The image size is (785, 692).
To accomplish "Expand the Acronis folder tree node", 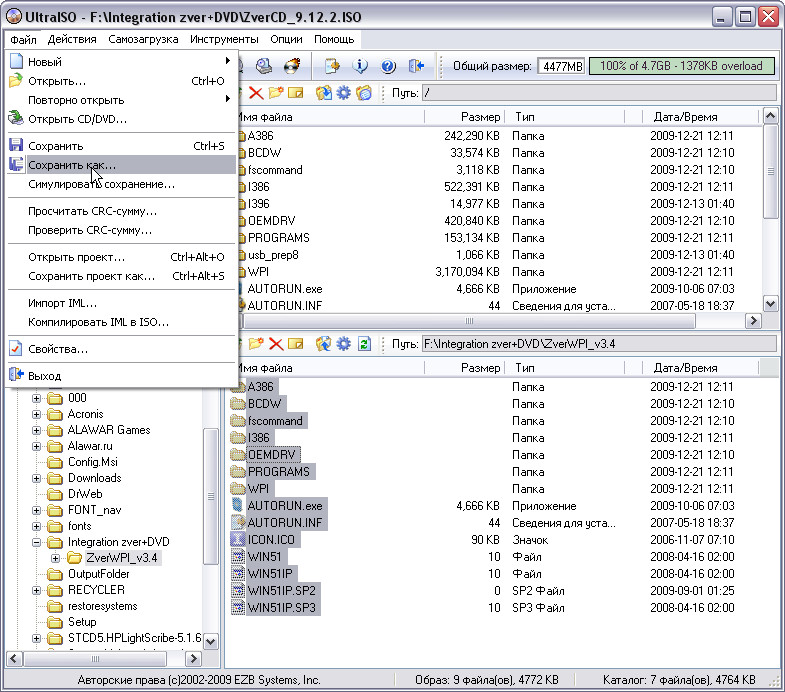I will pos(36,415).
